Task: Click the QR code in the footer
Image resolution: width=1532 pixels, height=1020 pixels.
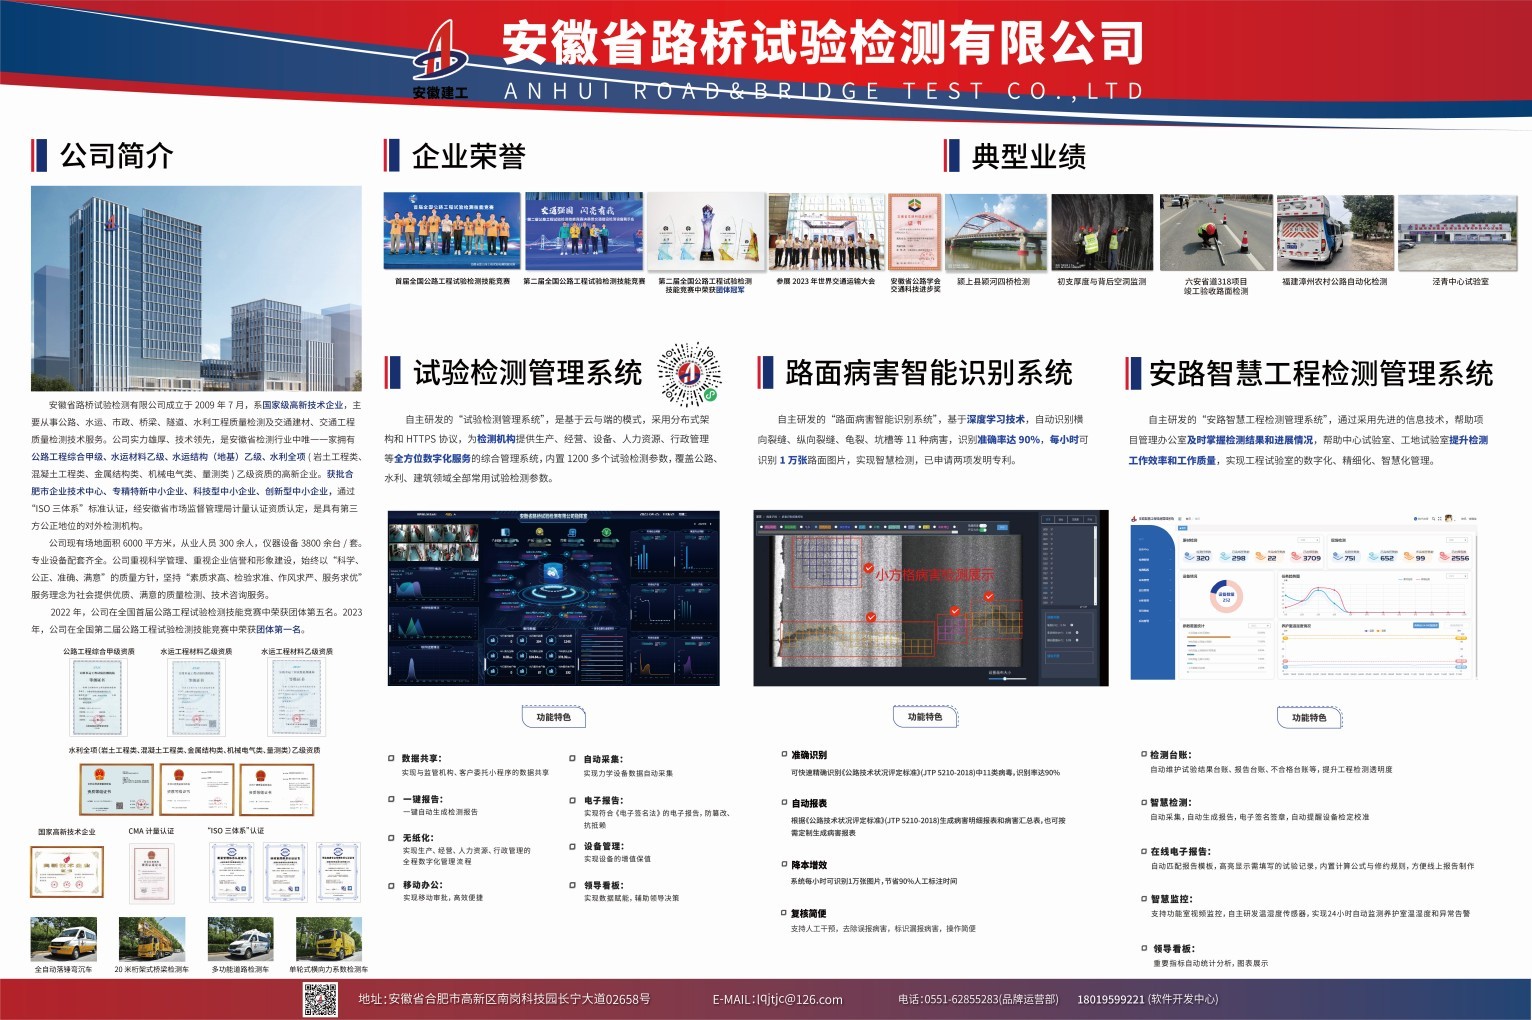Action: point(321,999)
